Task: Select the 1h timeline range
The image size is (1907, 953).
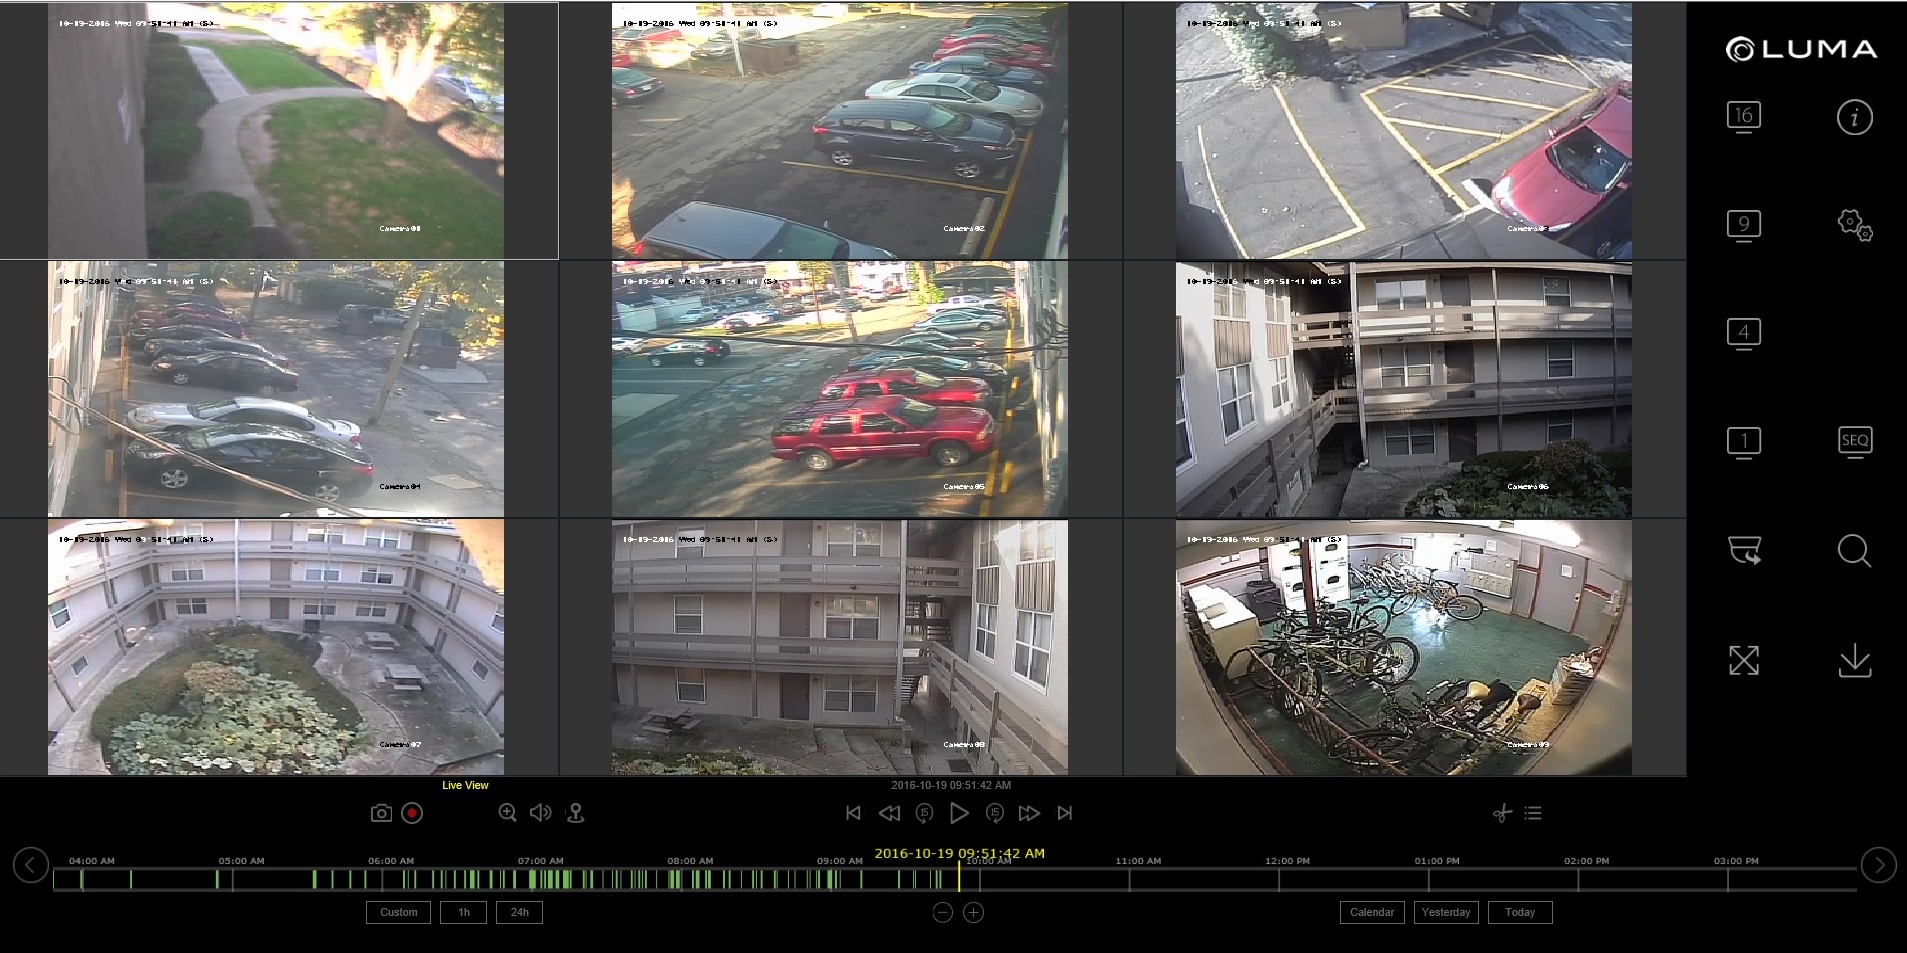Action: pyautogui.click(x=463, y=912)
